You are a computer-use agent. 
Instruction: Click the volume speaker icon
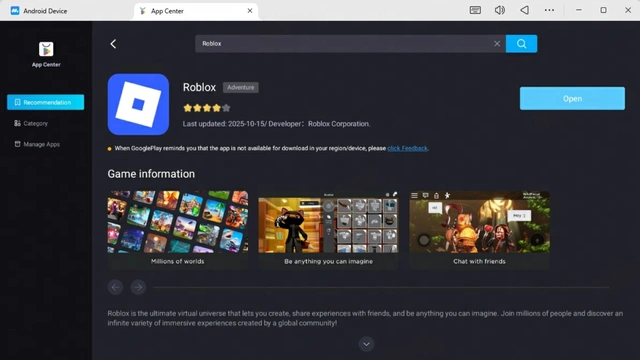point(500,10)
